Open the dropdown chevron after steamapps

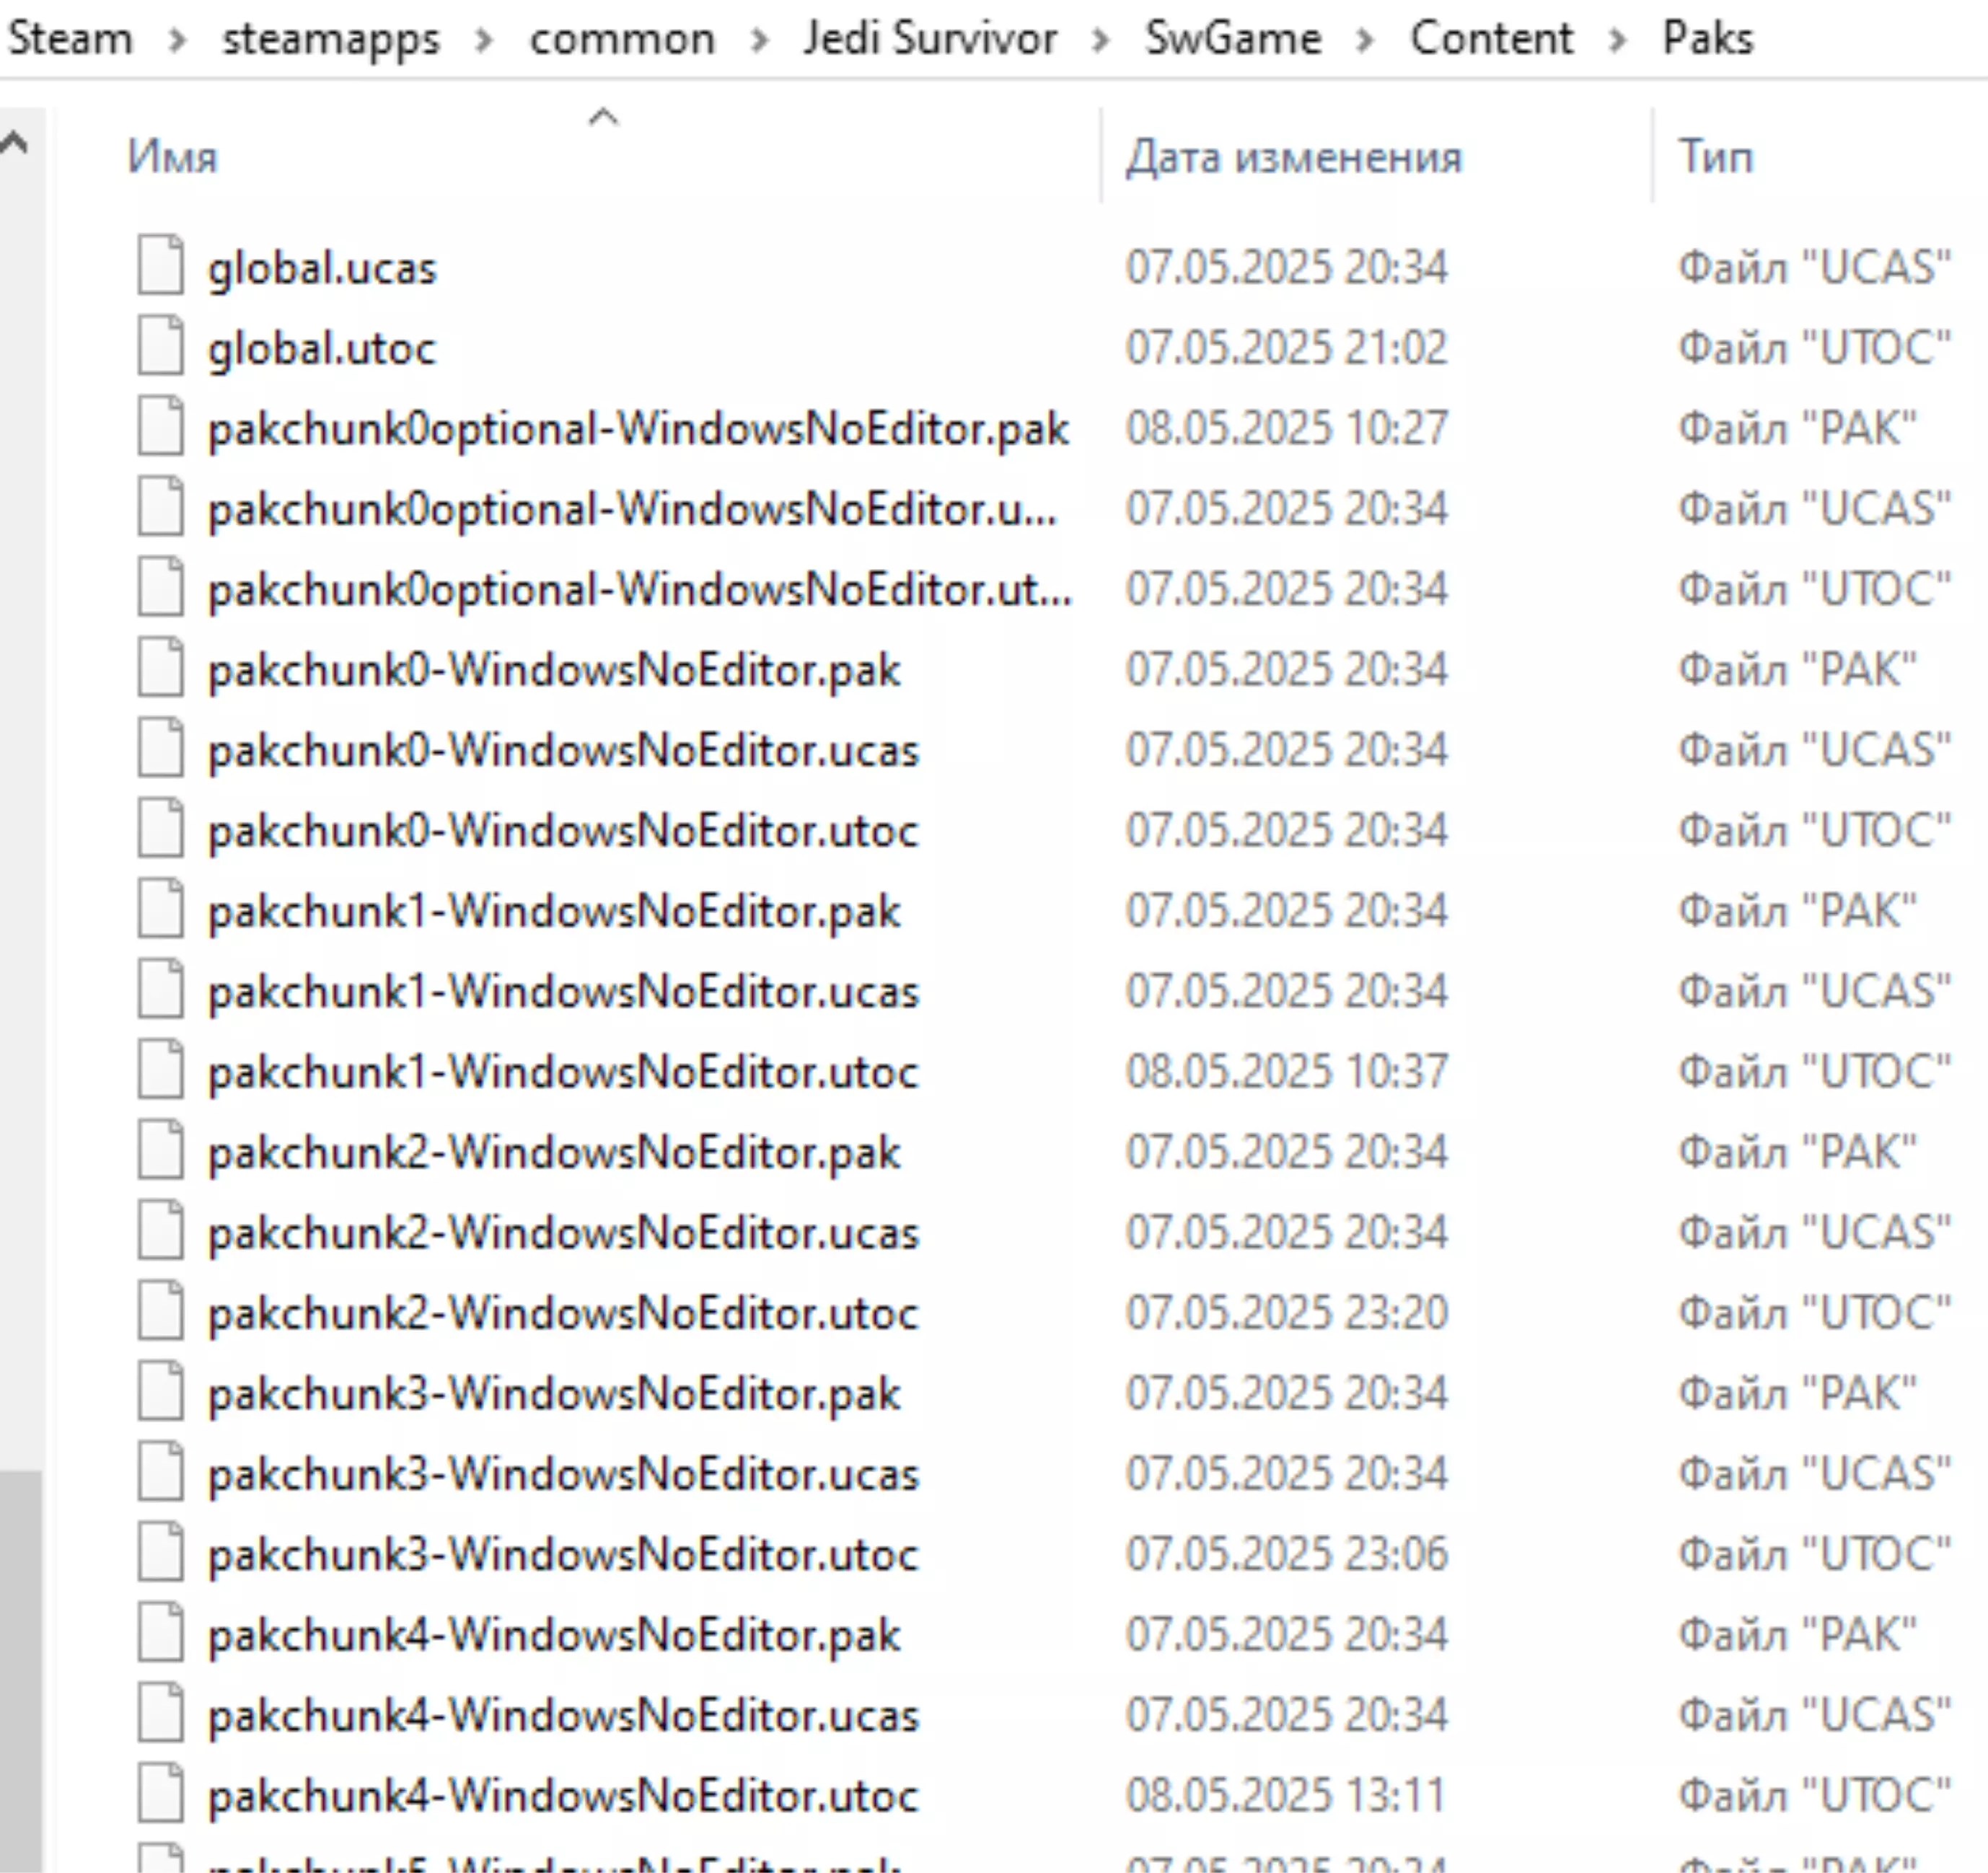pos(484,40)
